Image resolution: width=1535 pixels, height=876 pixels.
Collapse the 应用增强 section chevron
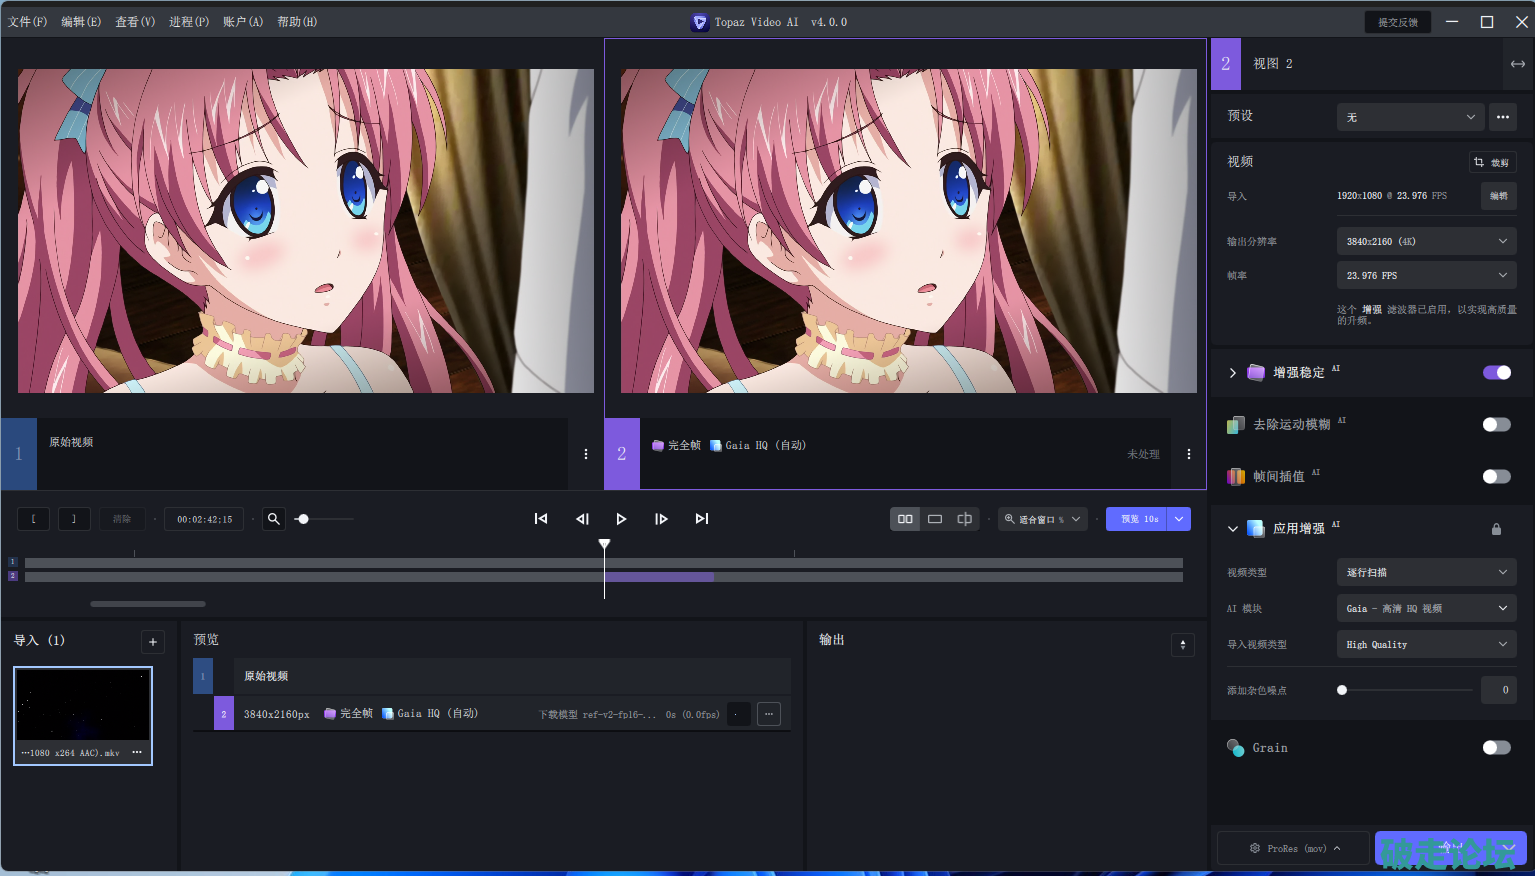click(1232, 529)
